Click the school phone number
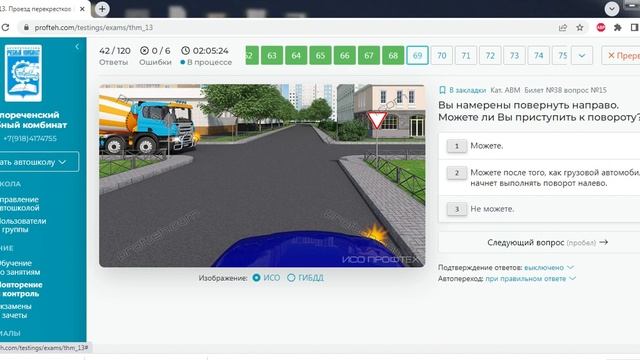640x360 pixels. click(30, 139)
